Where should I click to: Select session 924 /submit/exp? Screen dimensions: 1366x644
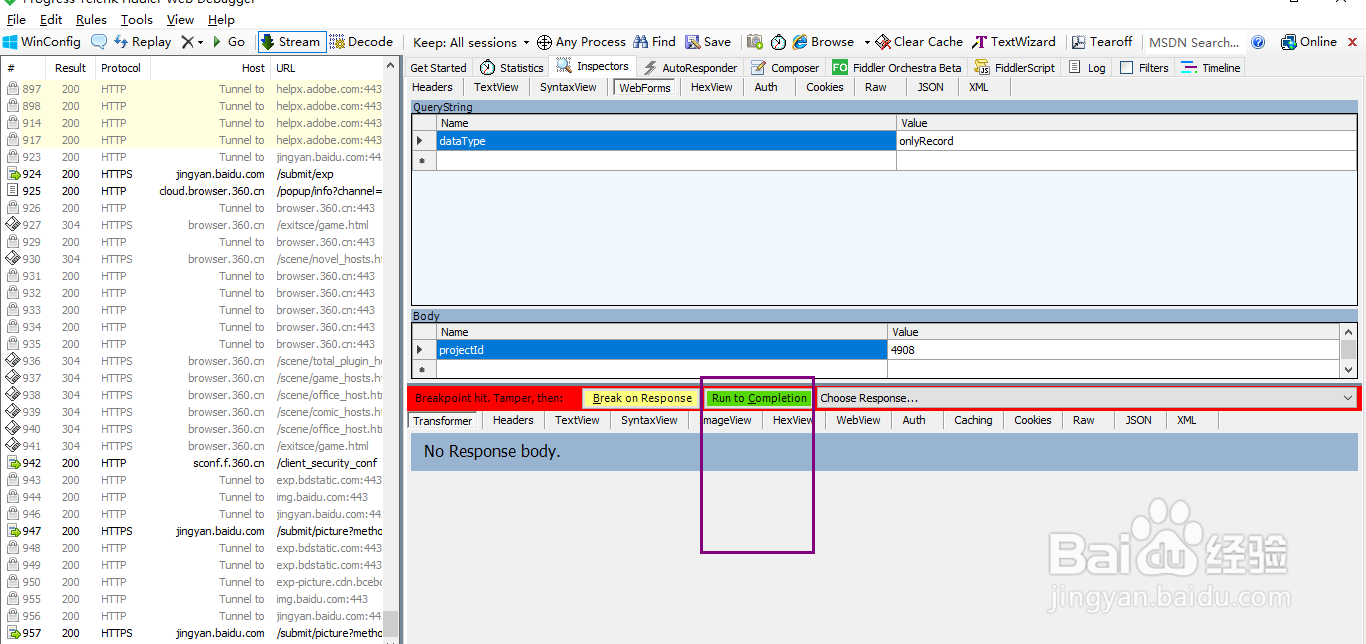click(x=193, y=174)
